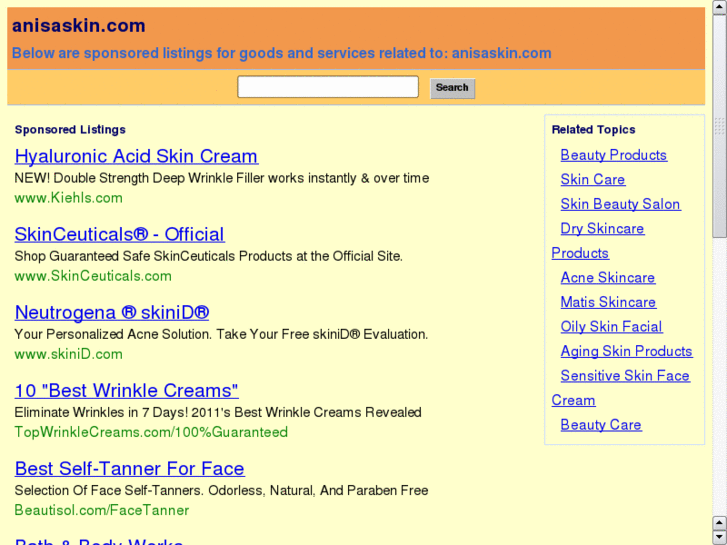The height and width of the screenshot is (545, 727).
Task: Click the Shop Guaranteed Safe SkinCeuticals description
Action: [x=209, y=256]
